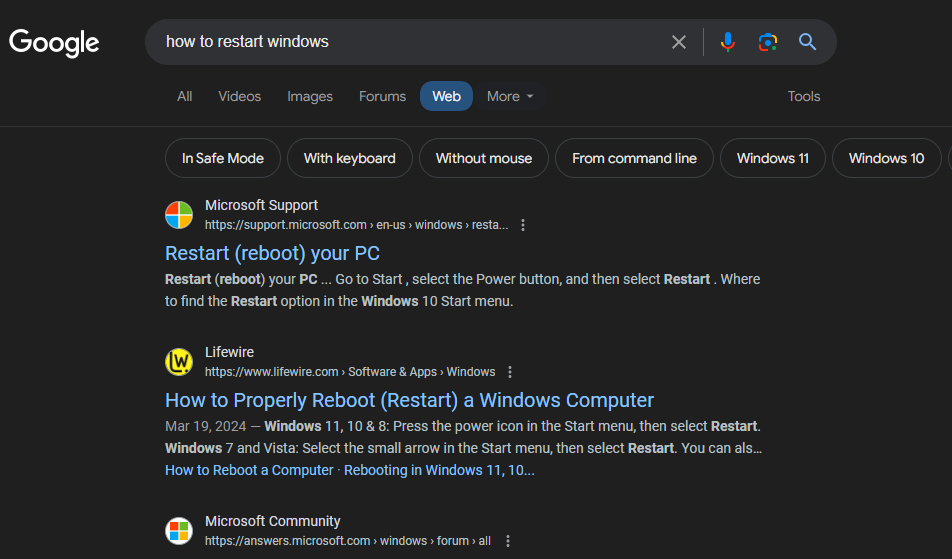Click inside the search text field
The image size is (952, 559).
(x=400, y=42)
